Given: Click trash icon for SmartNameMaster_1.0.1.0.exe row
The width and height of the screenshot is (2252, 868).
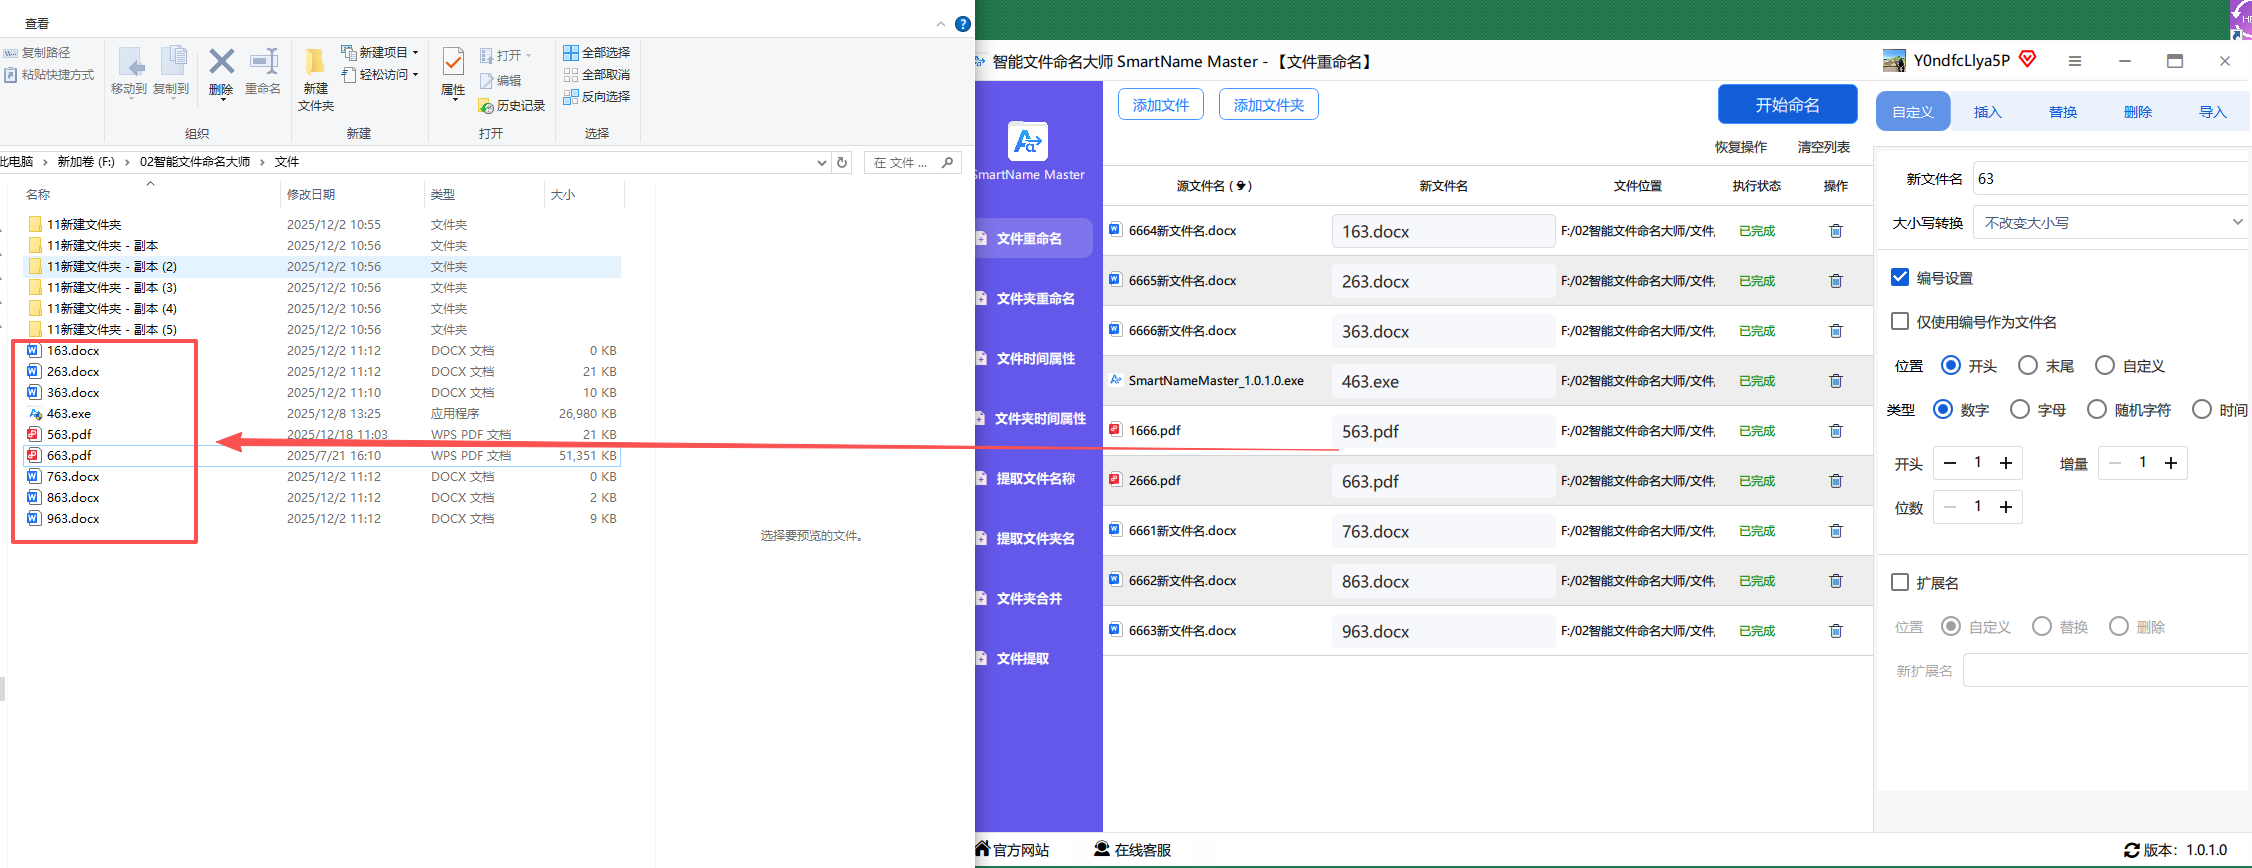Looking at the screenshot, I should pos(1836,381).
